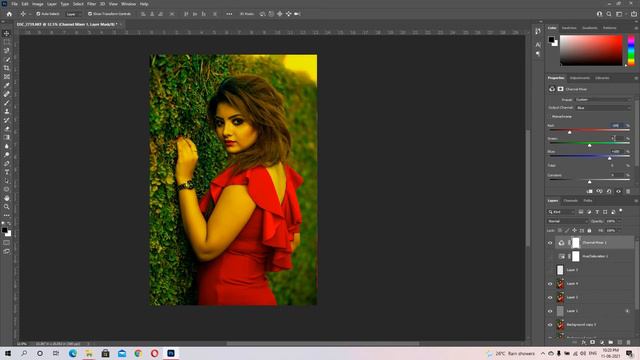Hide the Channel Mixer 1 layer

pyautogui.click(x=550, y=243)
